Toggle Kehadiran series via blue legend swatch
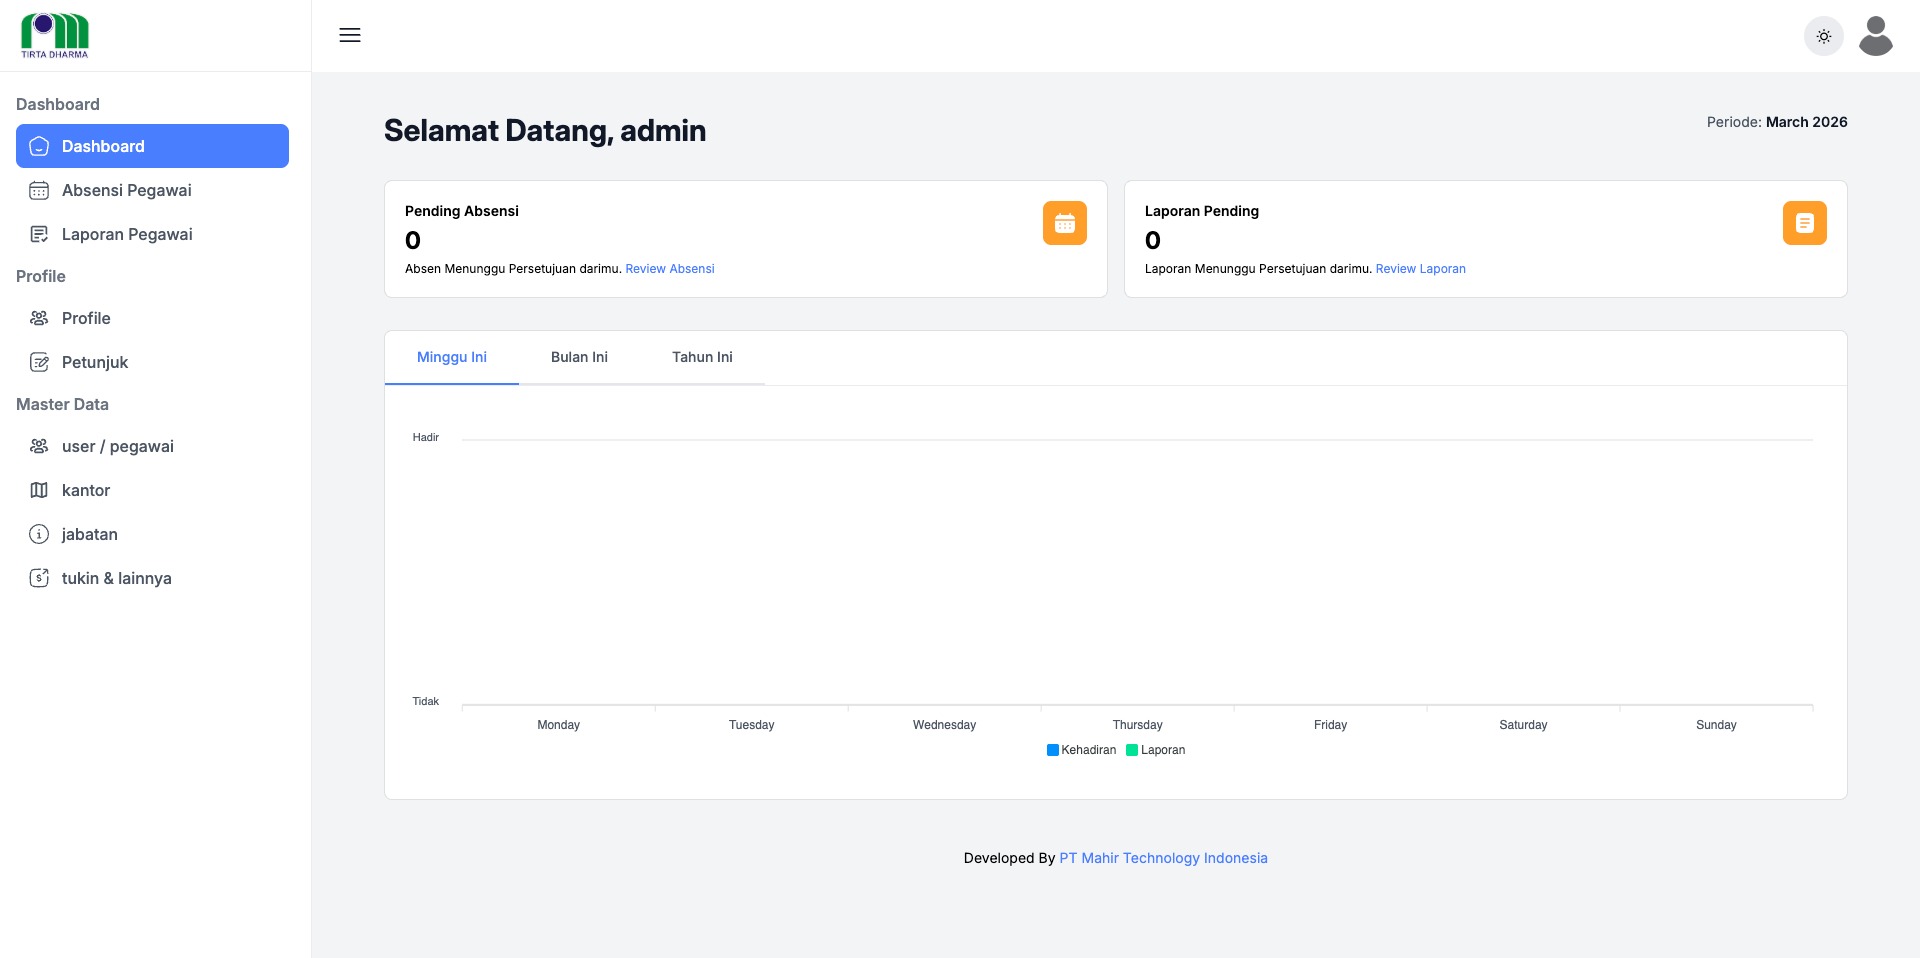1920x958 pixels. pyautogui.click(x=1053, y=750)
